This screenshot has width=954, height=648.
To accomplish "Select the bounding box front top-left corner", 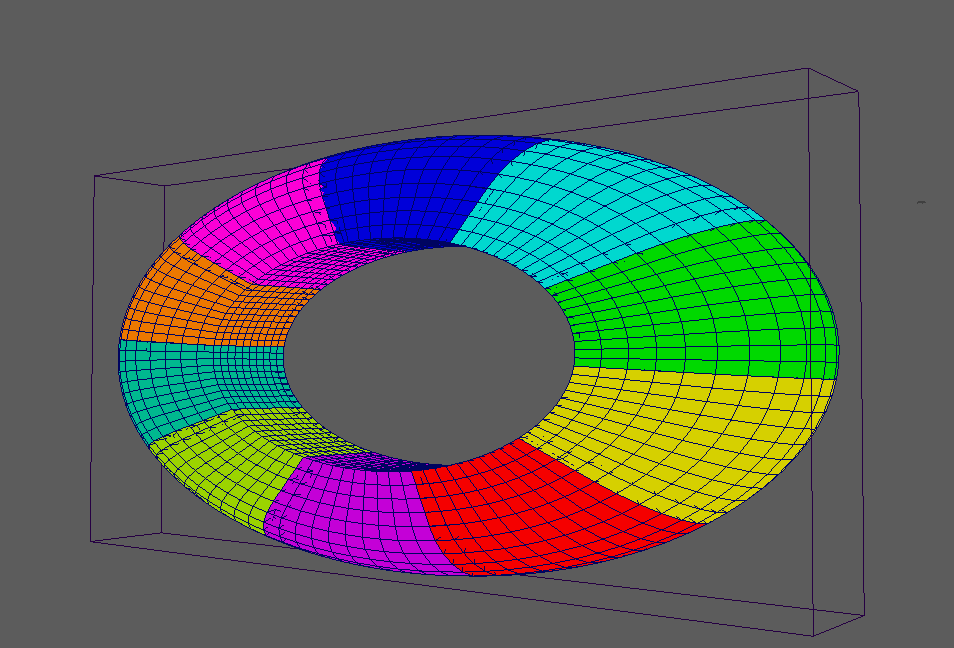I will [95, 177].
